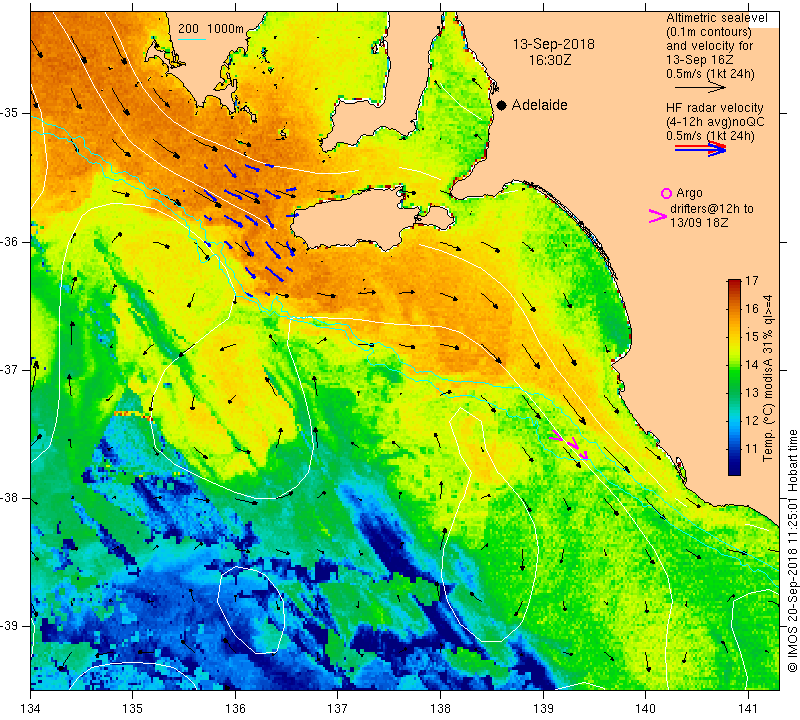The width and height of the screenshot is (800, 720).
Task: Click the 'Argo' legend label
Action: pos(689,193)
